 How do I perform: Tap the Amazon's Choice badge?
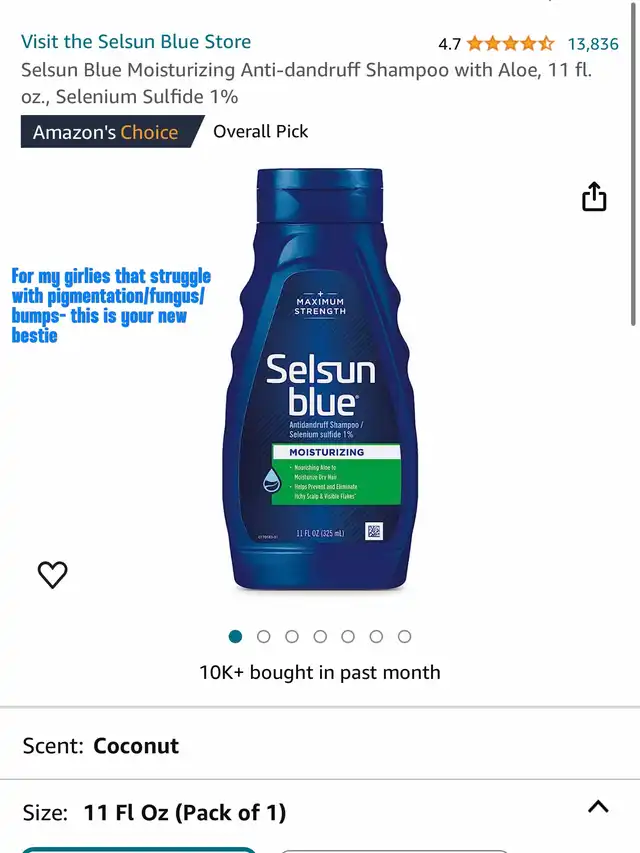[x=112, y=132]
